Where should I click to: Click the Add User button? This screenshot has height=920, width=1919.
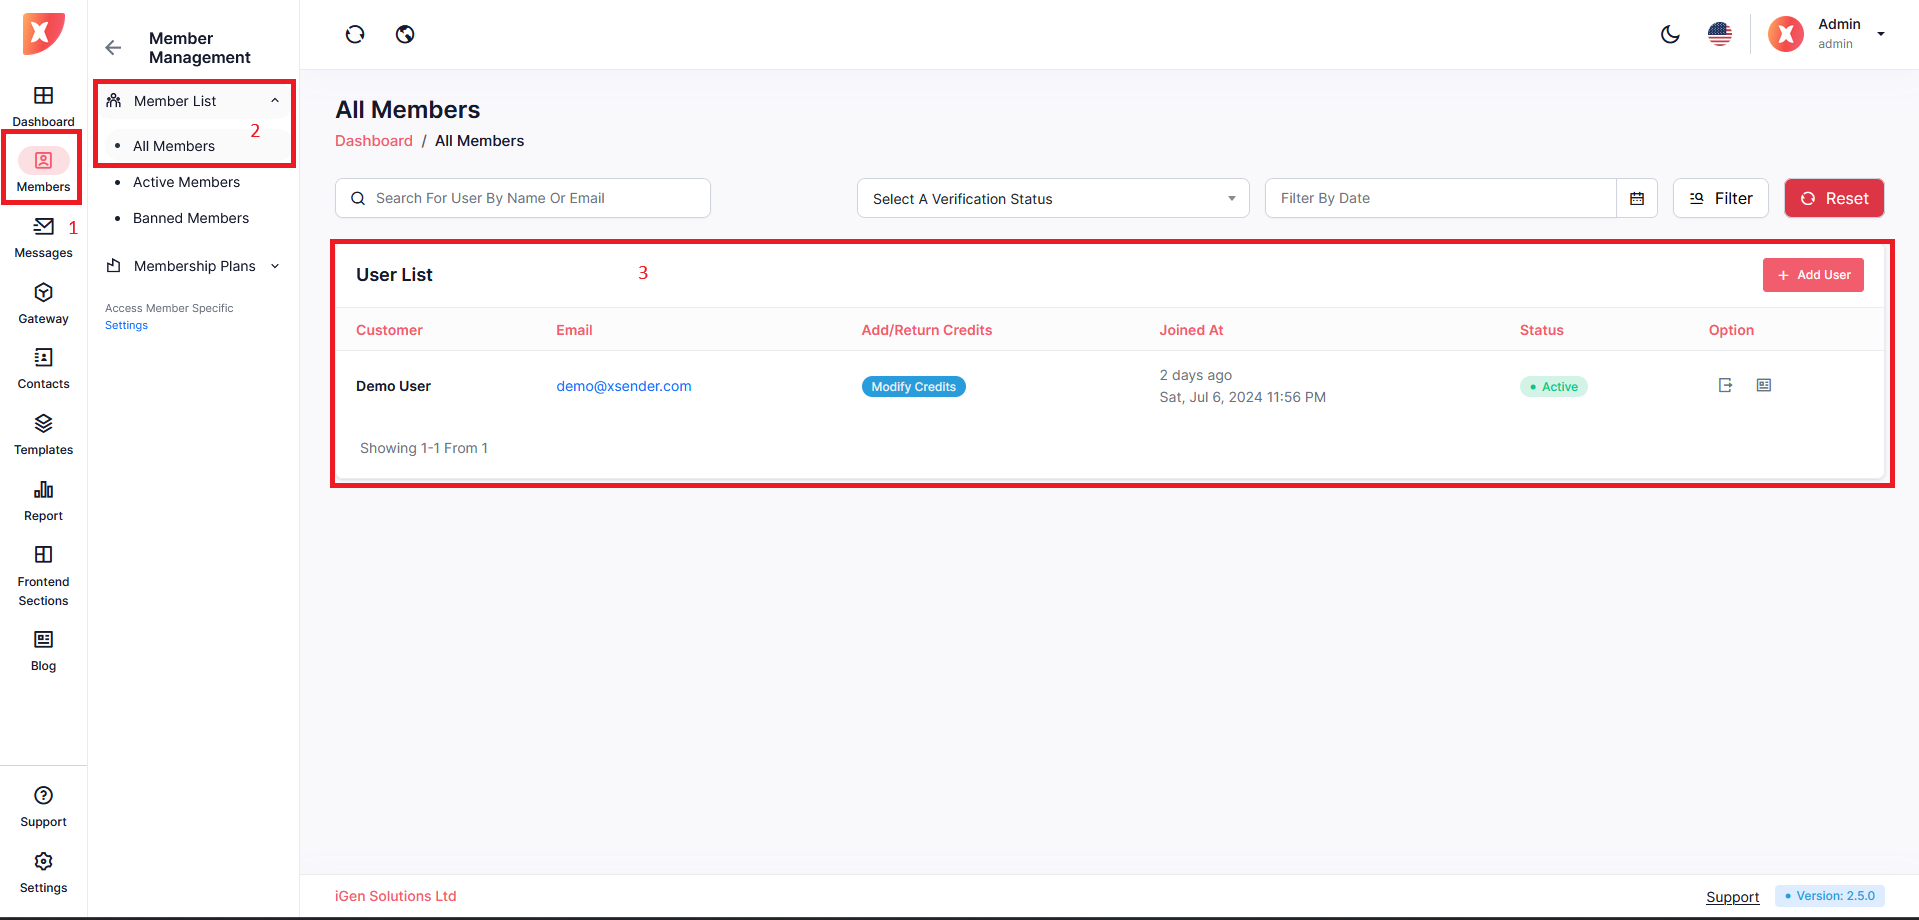1812,275
